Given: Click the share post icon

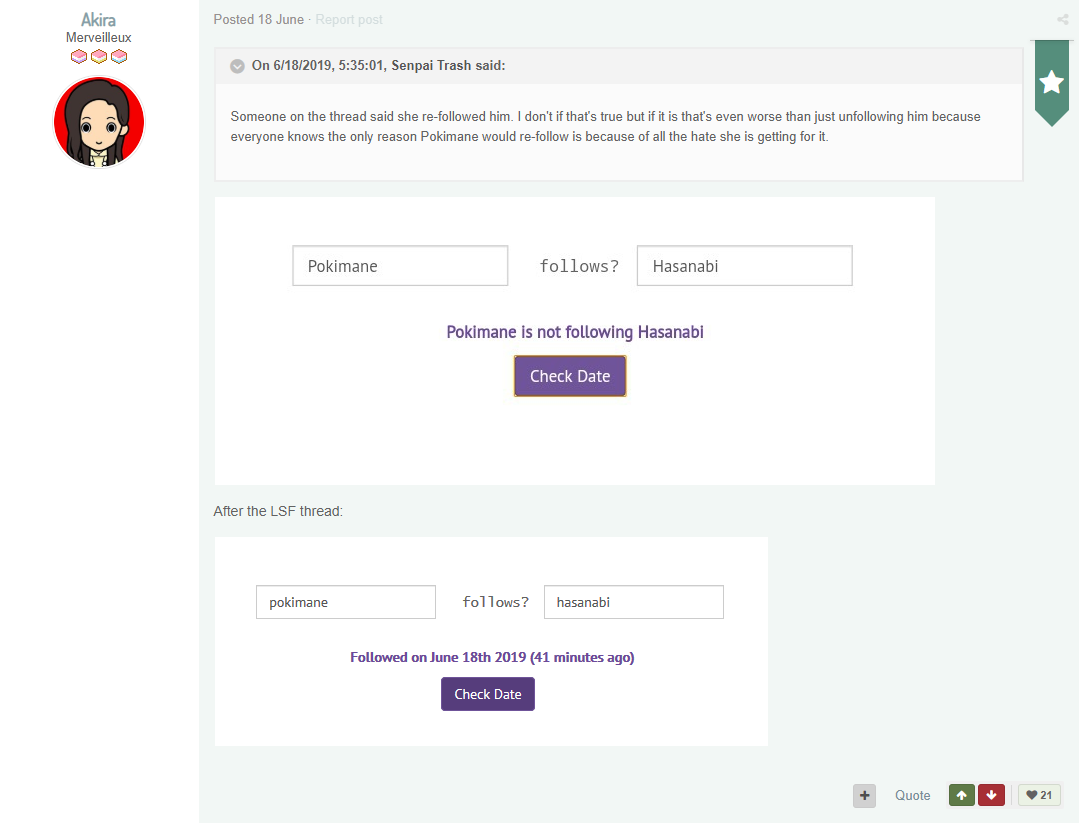Looking at the screenshot, I should pos(1062,19).
